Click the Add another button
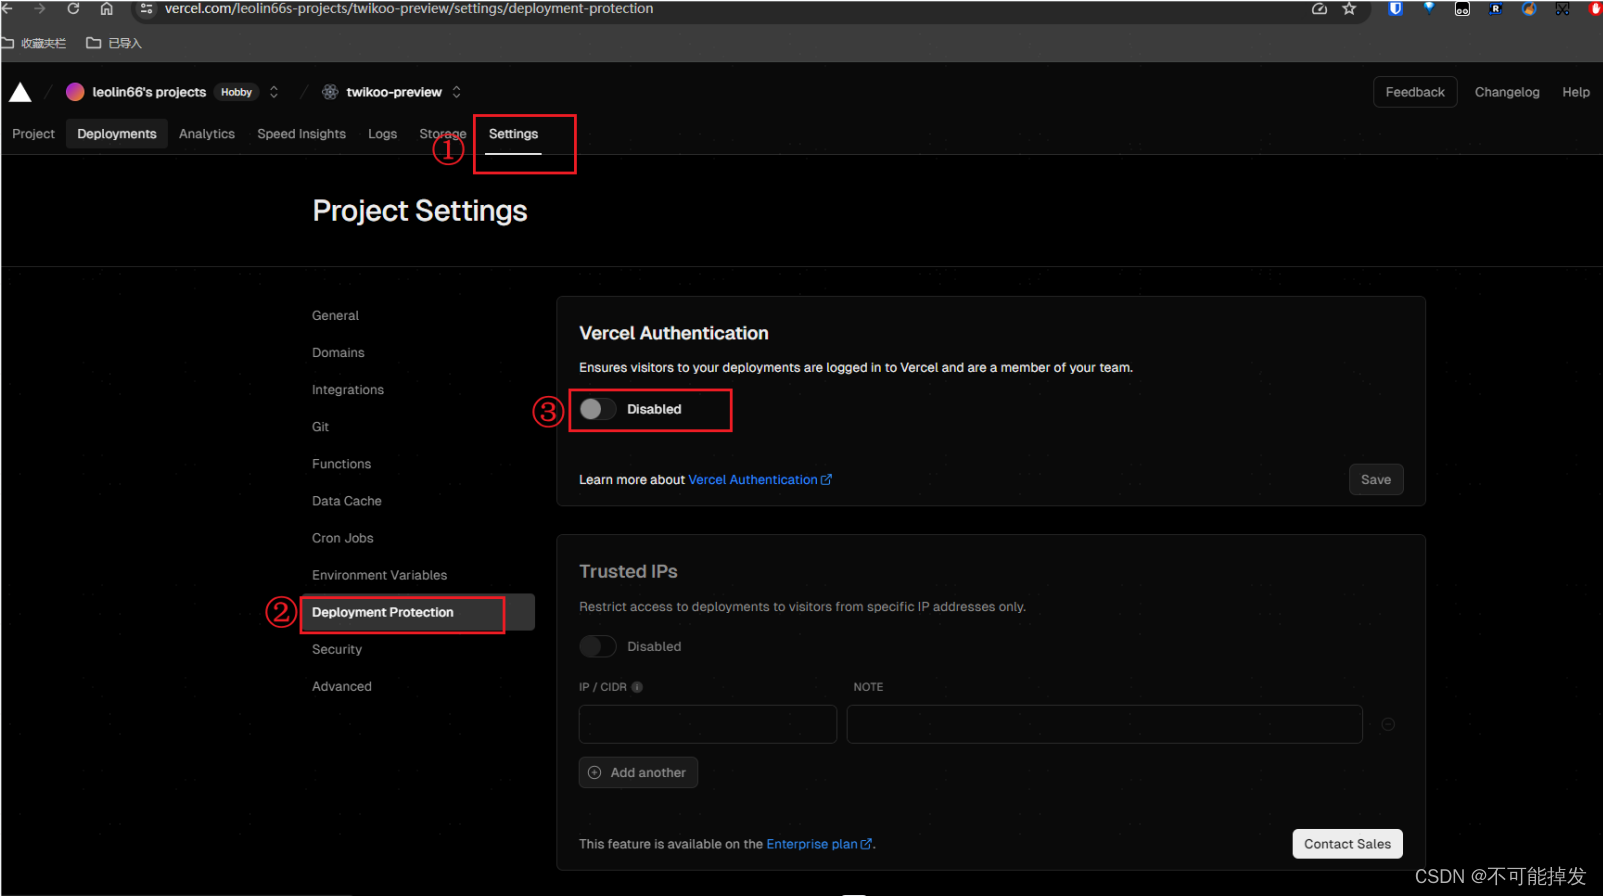Image resolution: width=1603 pixels, height=896 pixels. tap(638, 772)
